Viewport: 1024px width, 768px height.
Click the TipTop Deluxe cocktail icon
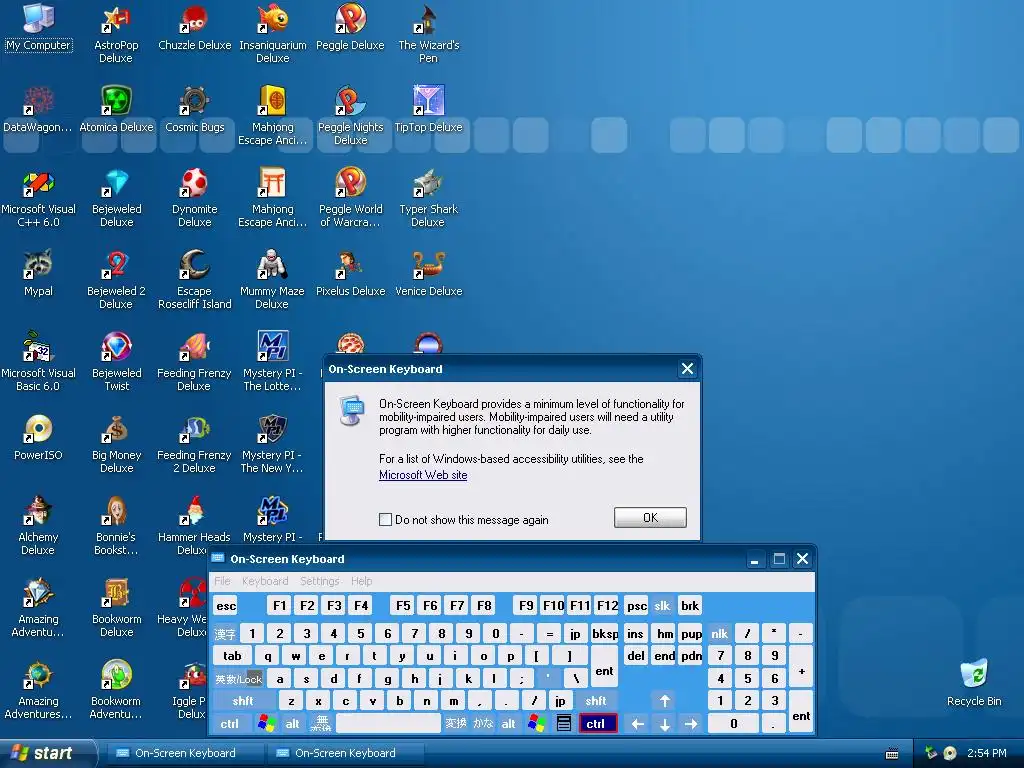(428, 108)
